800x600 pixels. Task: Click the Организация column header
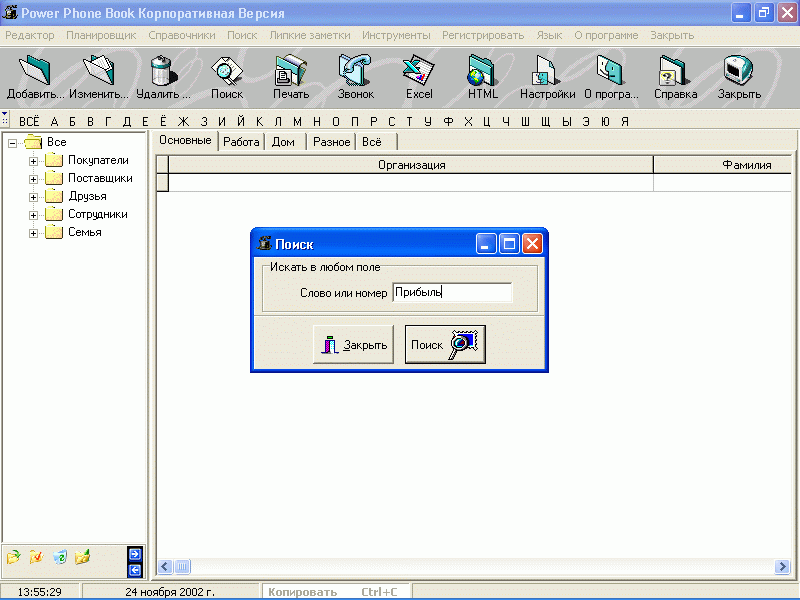point(411,165)
